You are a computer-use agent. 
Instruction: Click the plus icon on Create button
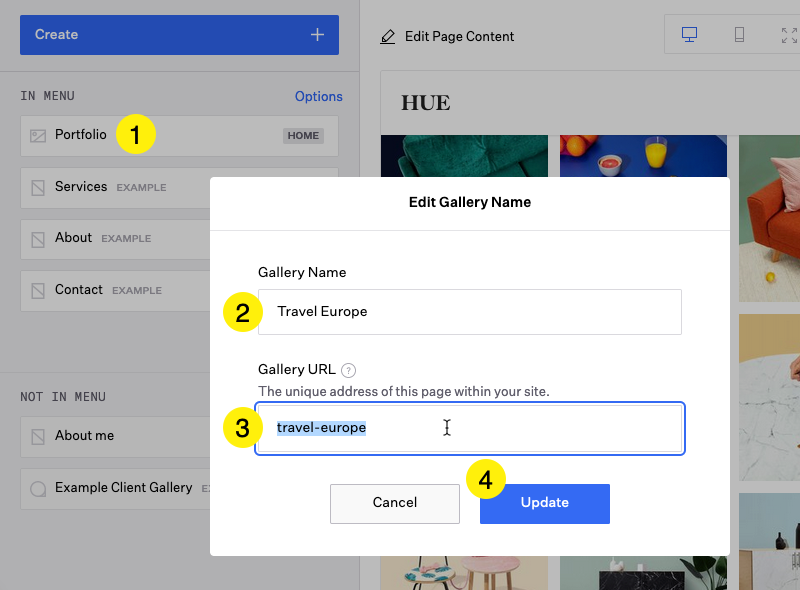[x=317, y=34]
